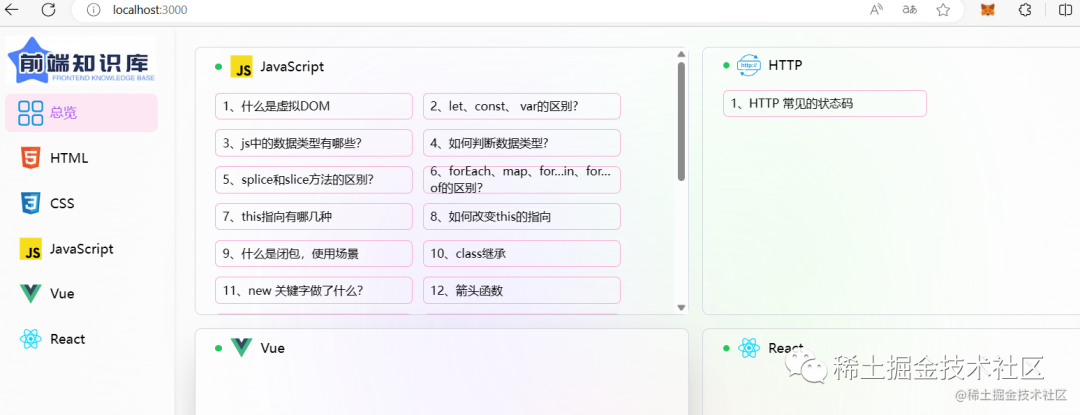Screen dimensions: 1080x415
Task: Click JavaScript card scrollbar up arrow
Action: click(681, 54)
